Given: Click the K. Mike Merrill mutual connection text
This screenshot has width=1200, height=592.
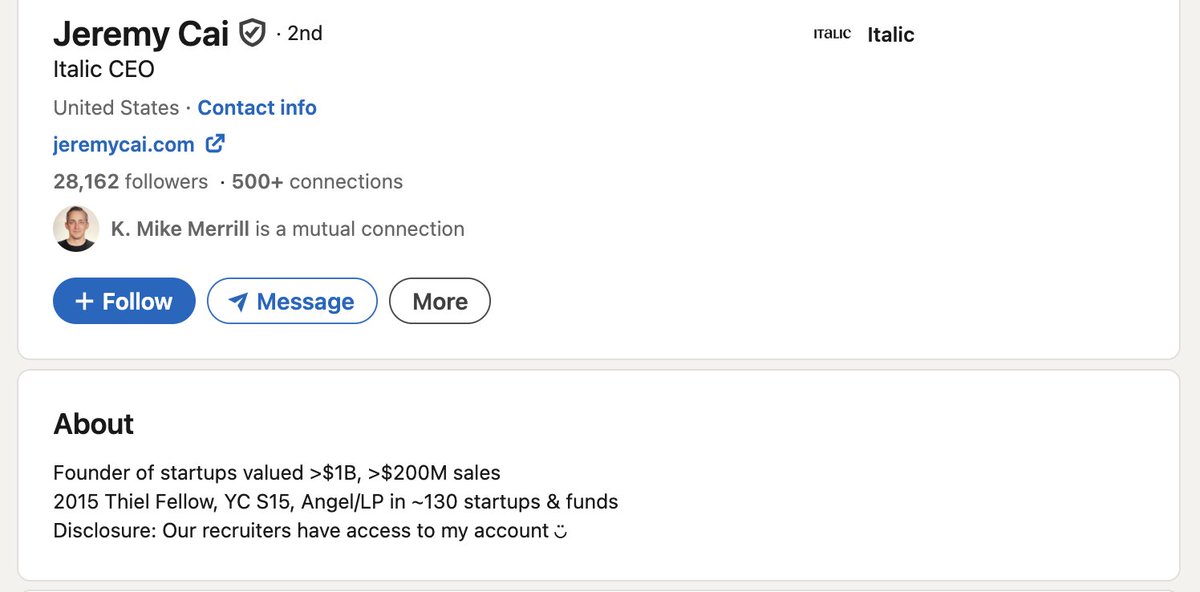Looking at the screenshot, I should [x=288, y=229].
